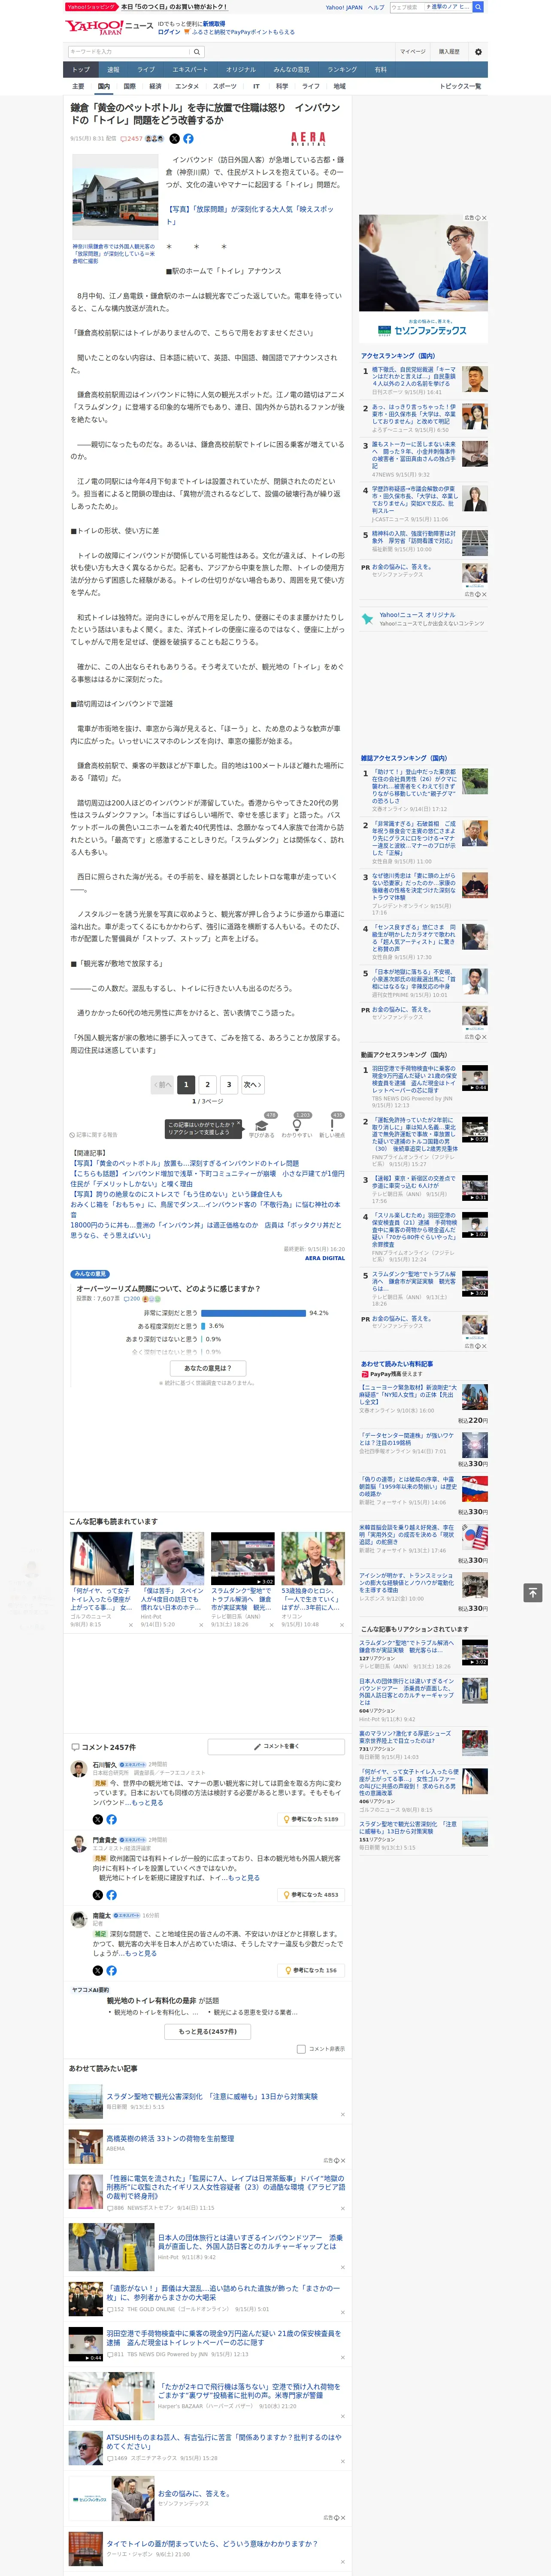Open related link みみくじ箱を「おもちゃ」に

(206, 1209)
